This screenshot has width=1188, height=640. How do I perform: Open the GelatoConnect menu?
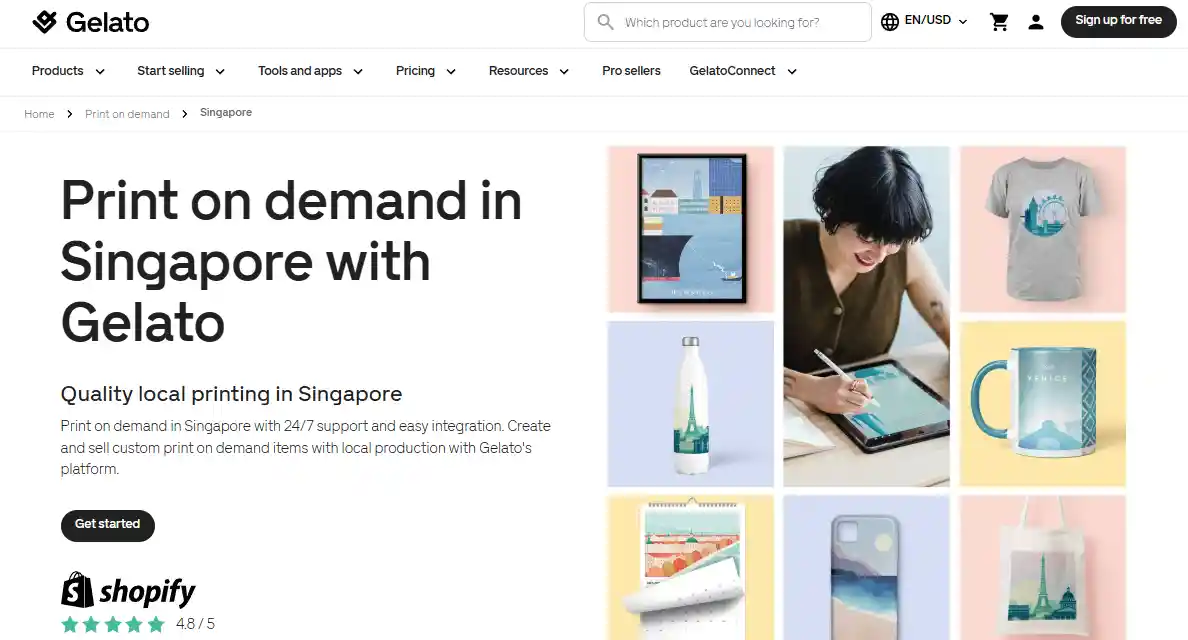point(743,71)
